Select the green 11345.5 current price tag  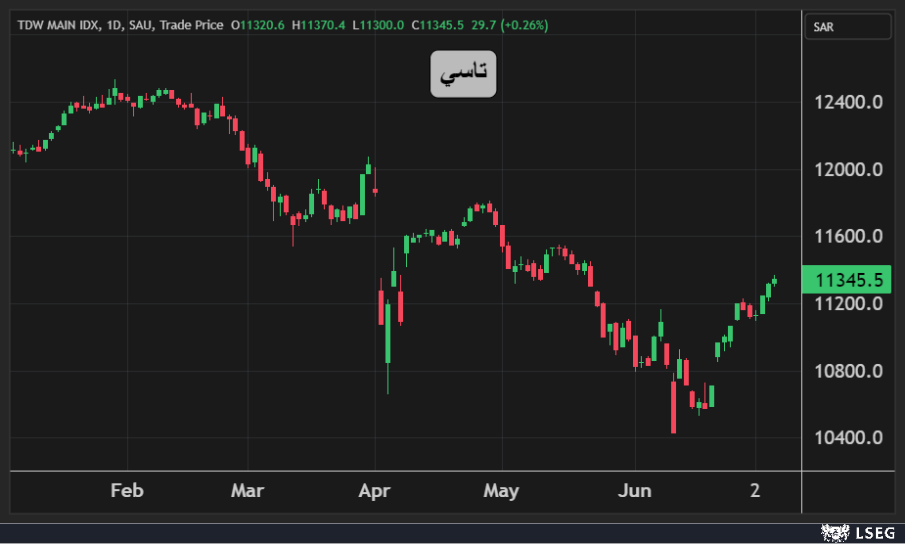tap(847, 280)
